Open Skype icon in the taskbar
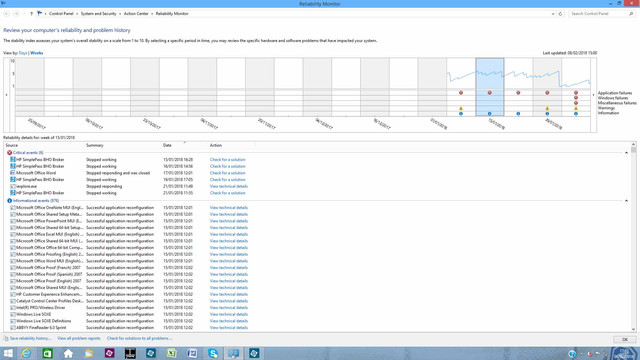Screen dimensions: 640x360 (213, 353)
